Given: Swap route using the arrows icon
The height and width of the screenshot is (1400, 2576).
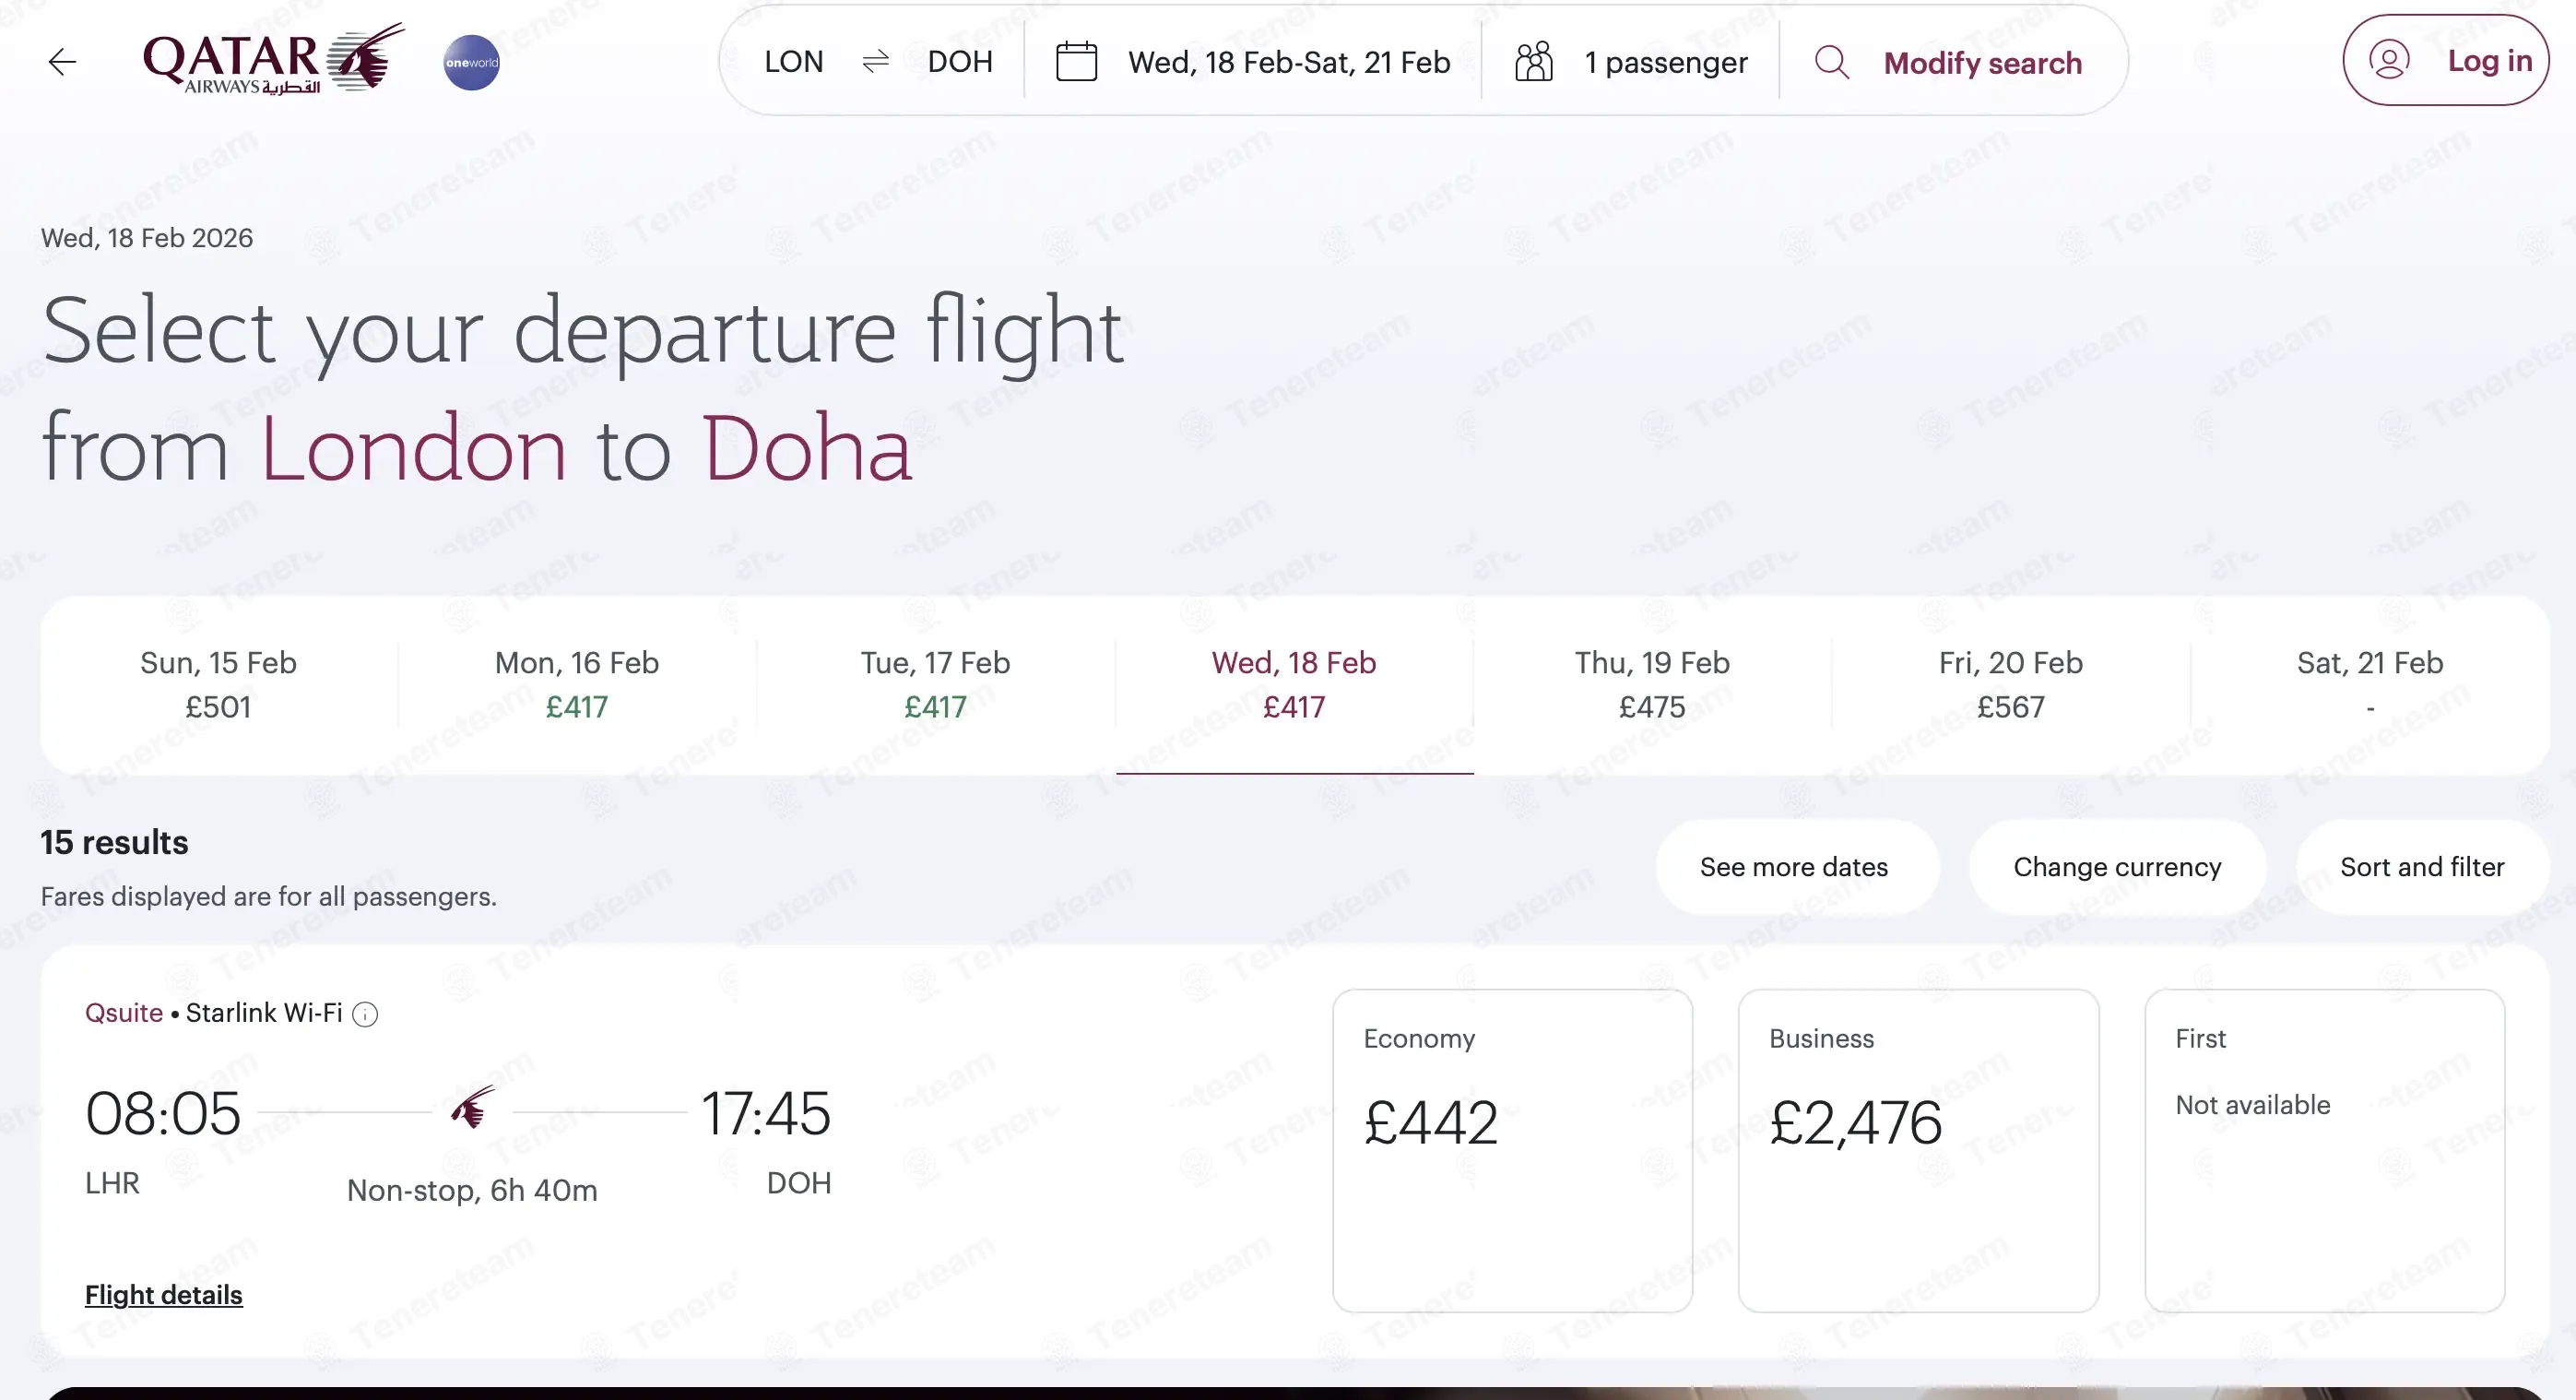Looking at the screenshot, I should pos(875,62).
